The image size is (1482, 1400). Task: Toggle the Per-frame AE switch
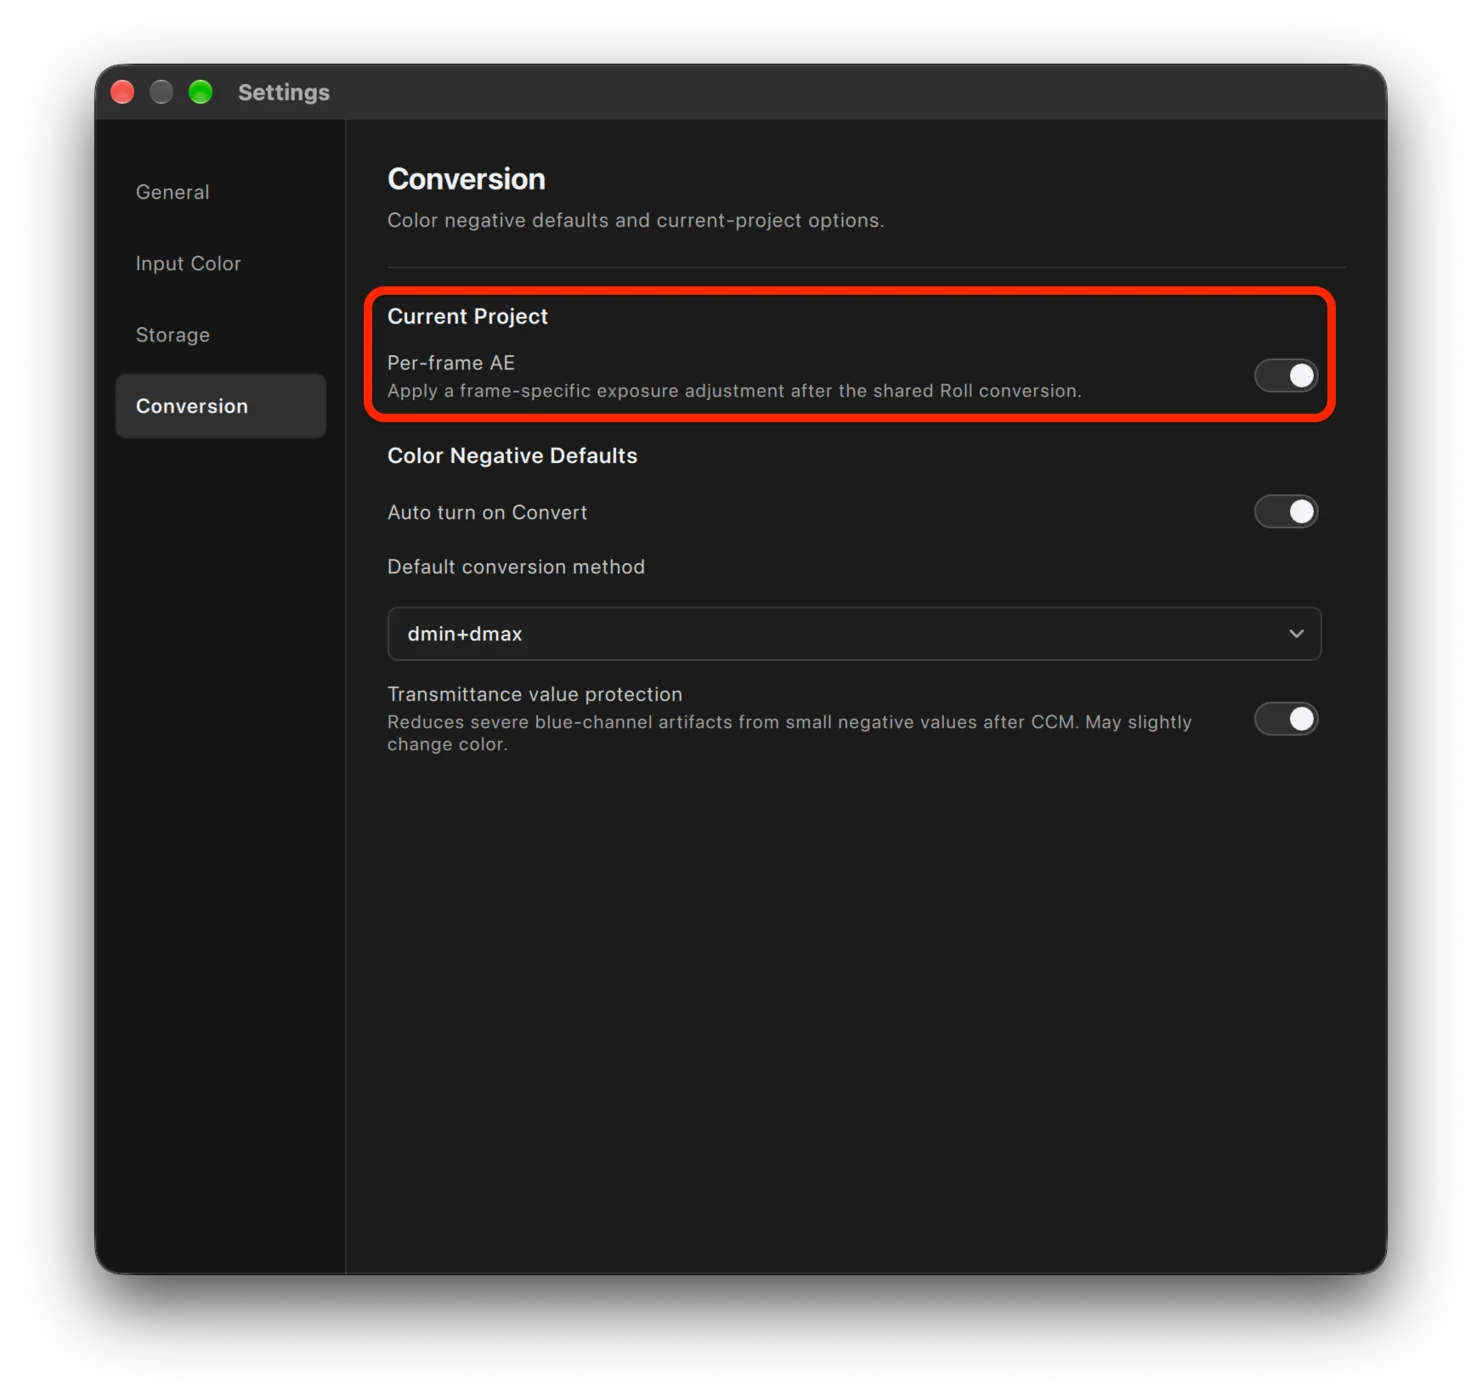[1286, 376]
